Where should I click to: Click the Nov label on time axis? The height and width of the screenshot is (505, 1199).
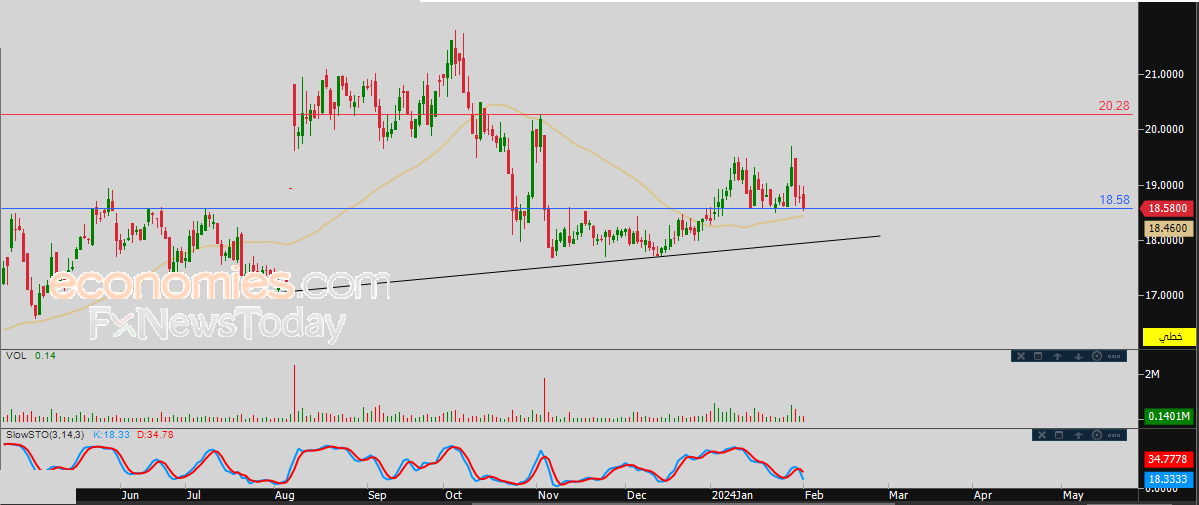(547, 495)
